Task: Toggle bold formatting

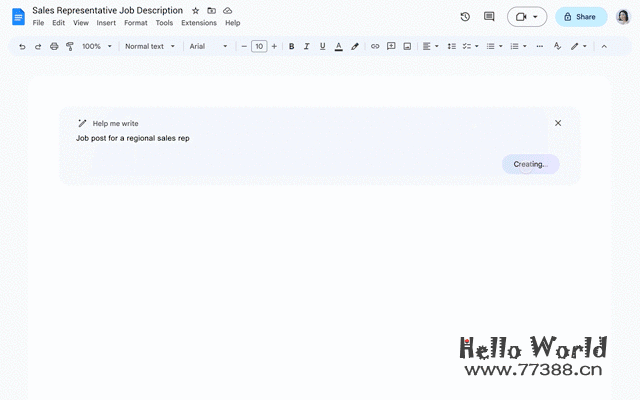Action: (291, 47)
